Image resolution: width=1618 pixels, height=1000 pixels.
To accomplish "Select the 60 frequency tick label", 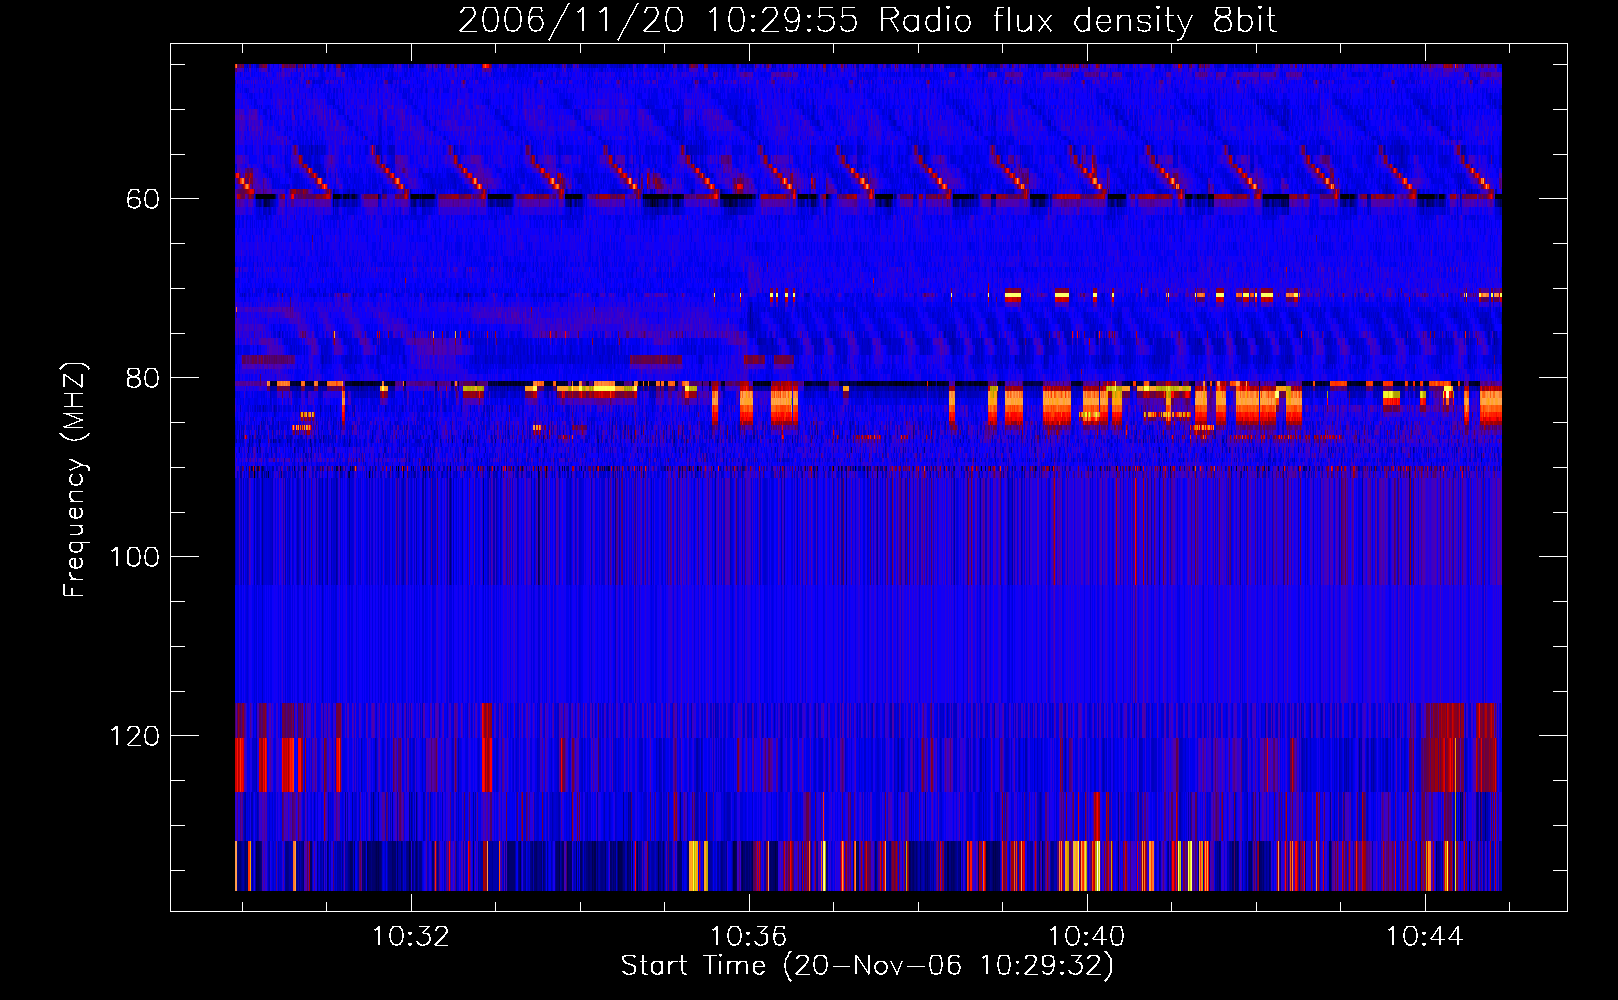I will [142, 199].
